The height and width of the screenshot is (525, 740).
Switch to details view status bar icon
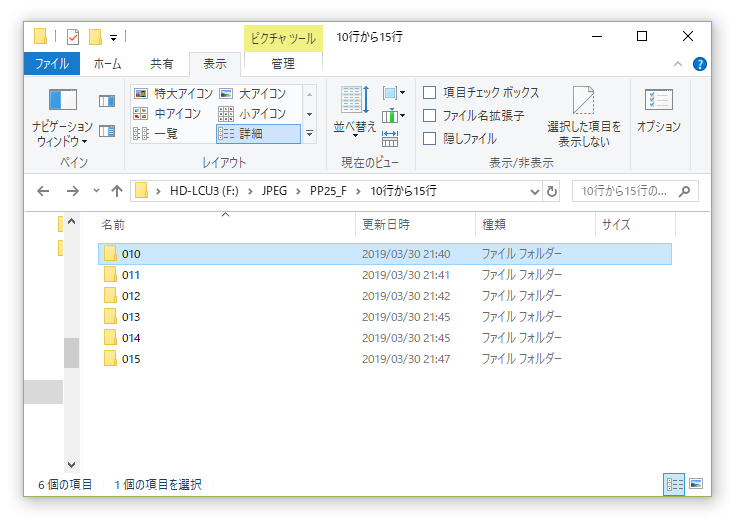click(x=674, y=484)
